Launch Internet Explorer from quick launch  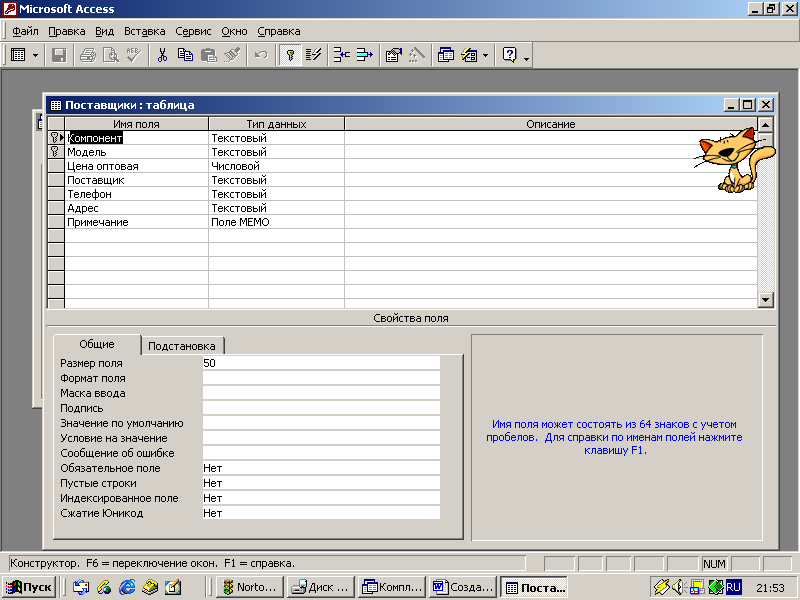[127, 588]
